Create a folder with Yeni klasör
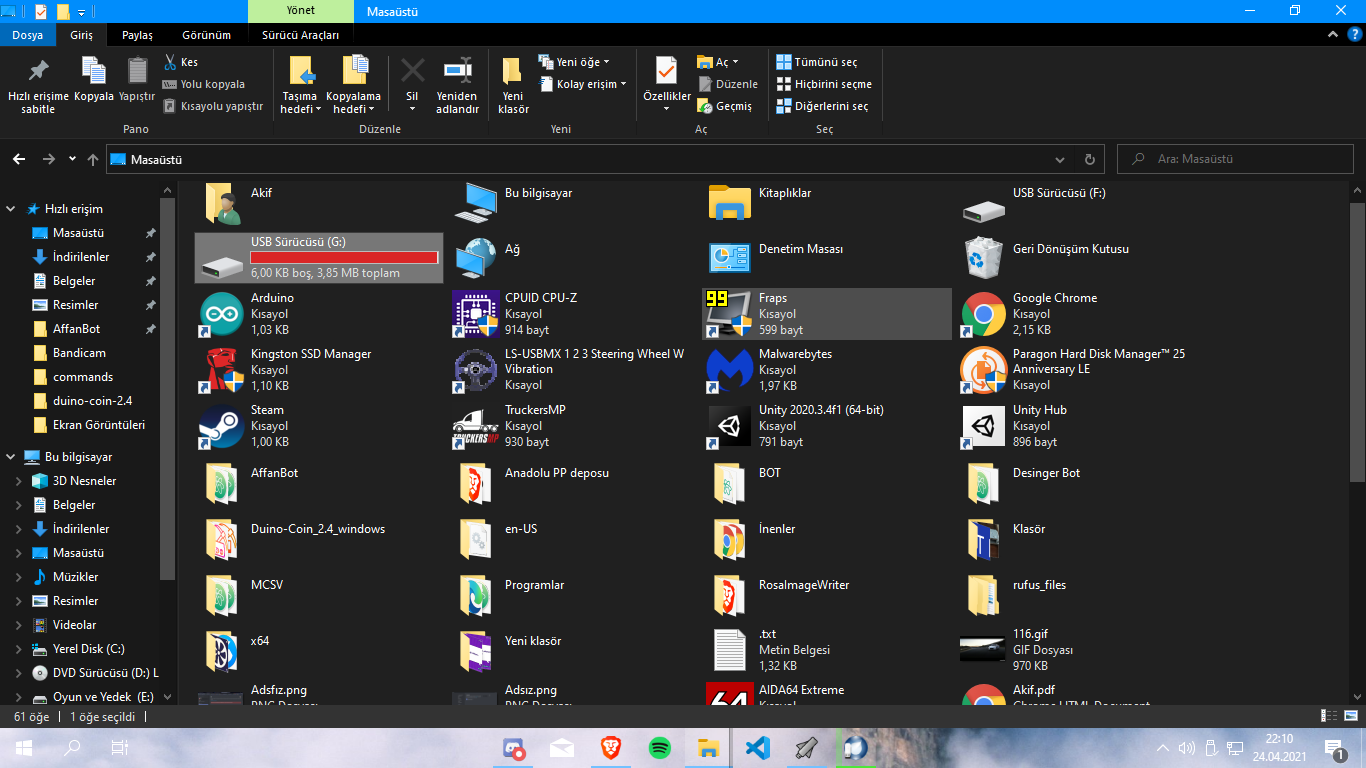1366x768 pixels. [x=513, y=85]
